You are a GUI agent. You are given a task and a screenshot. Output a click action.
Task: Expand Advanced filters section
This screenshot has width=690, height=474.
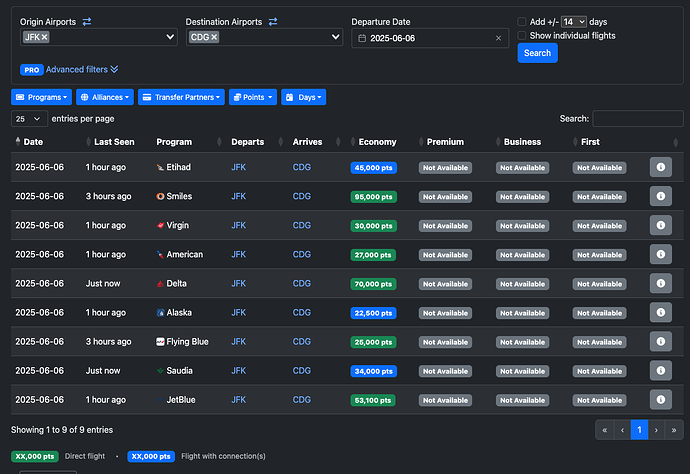click(82, 70)
